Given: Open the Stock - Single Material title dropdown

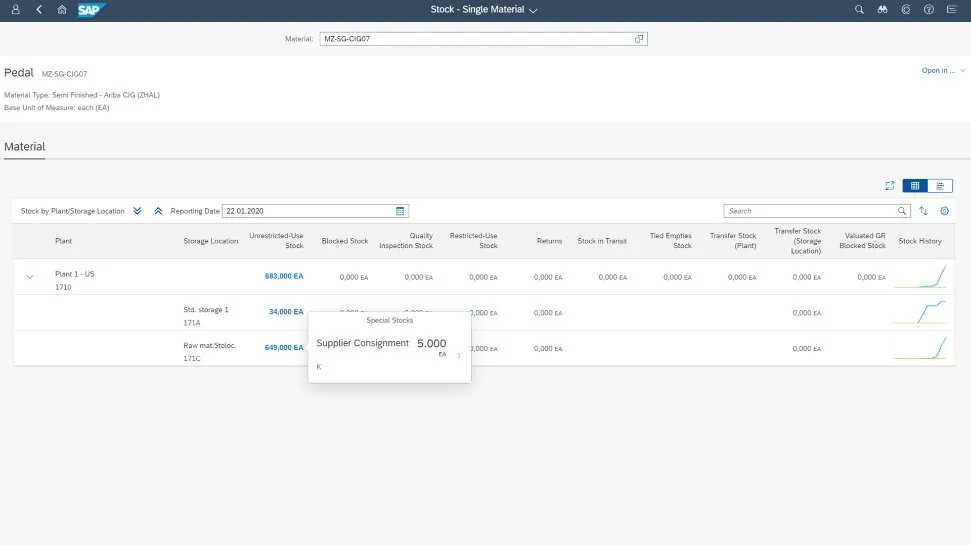Looking at the screenshot, I should [x=484, y=10].
